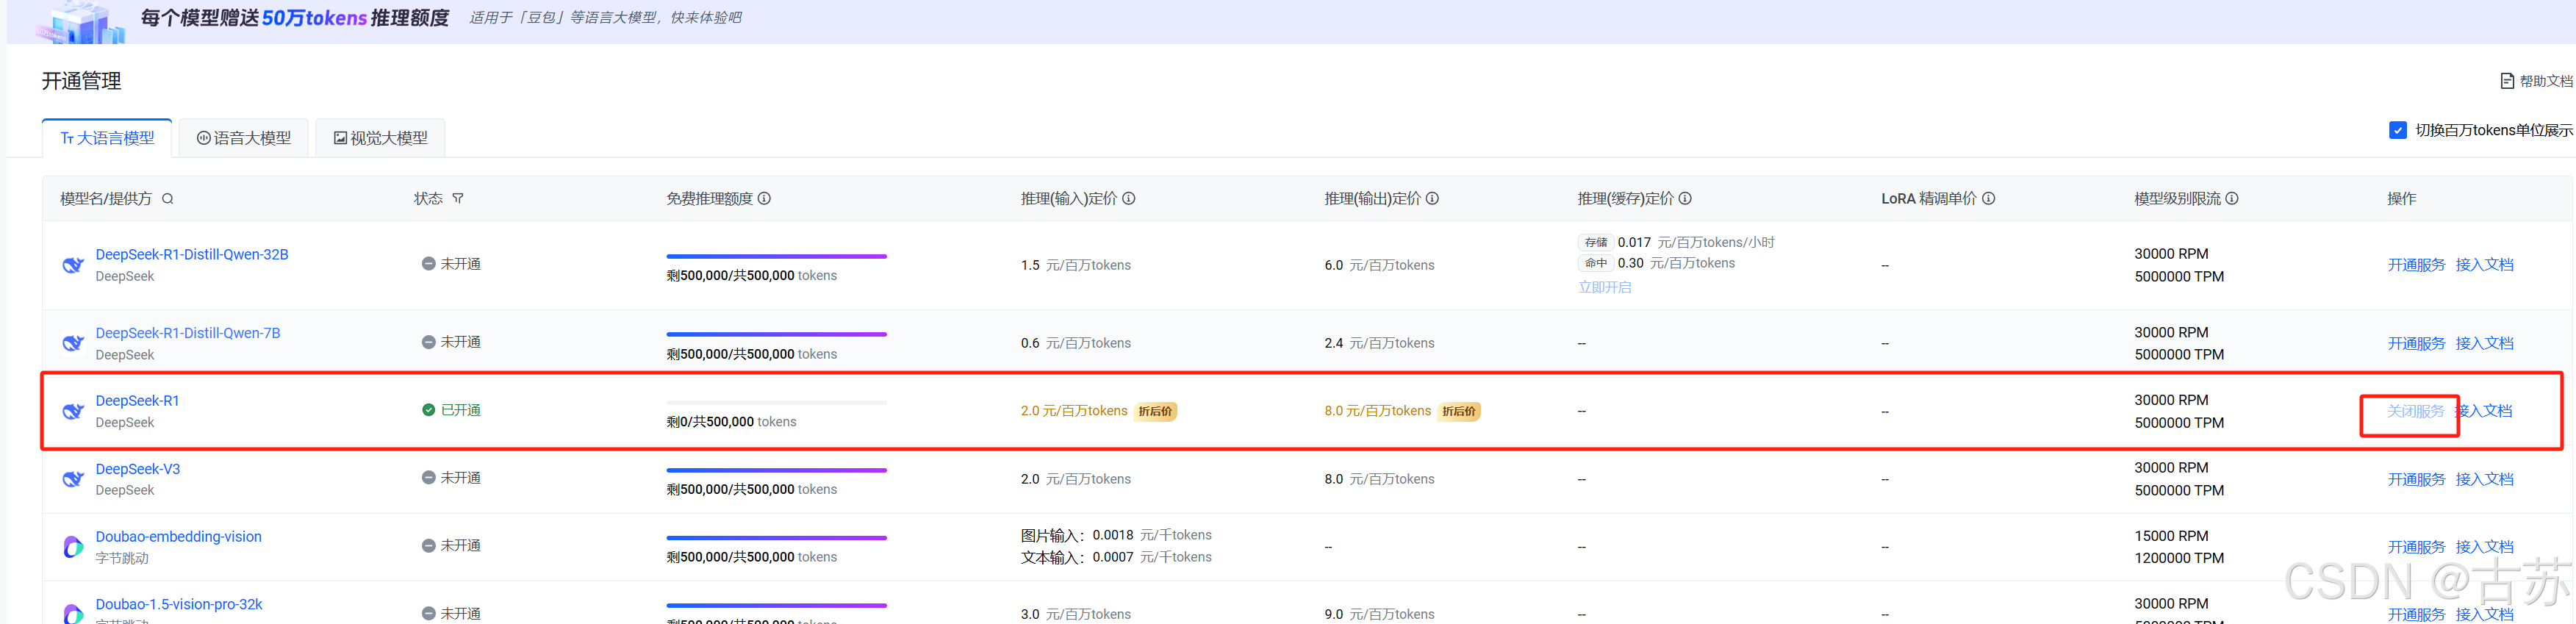The width and height of the screenshot is (2576, 624).
Task: Click the banner gift illustration
Action: click(80, 22)
